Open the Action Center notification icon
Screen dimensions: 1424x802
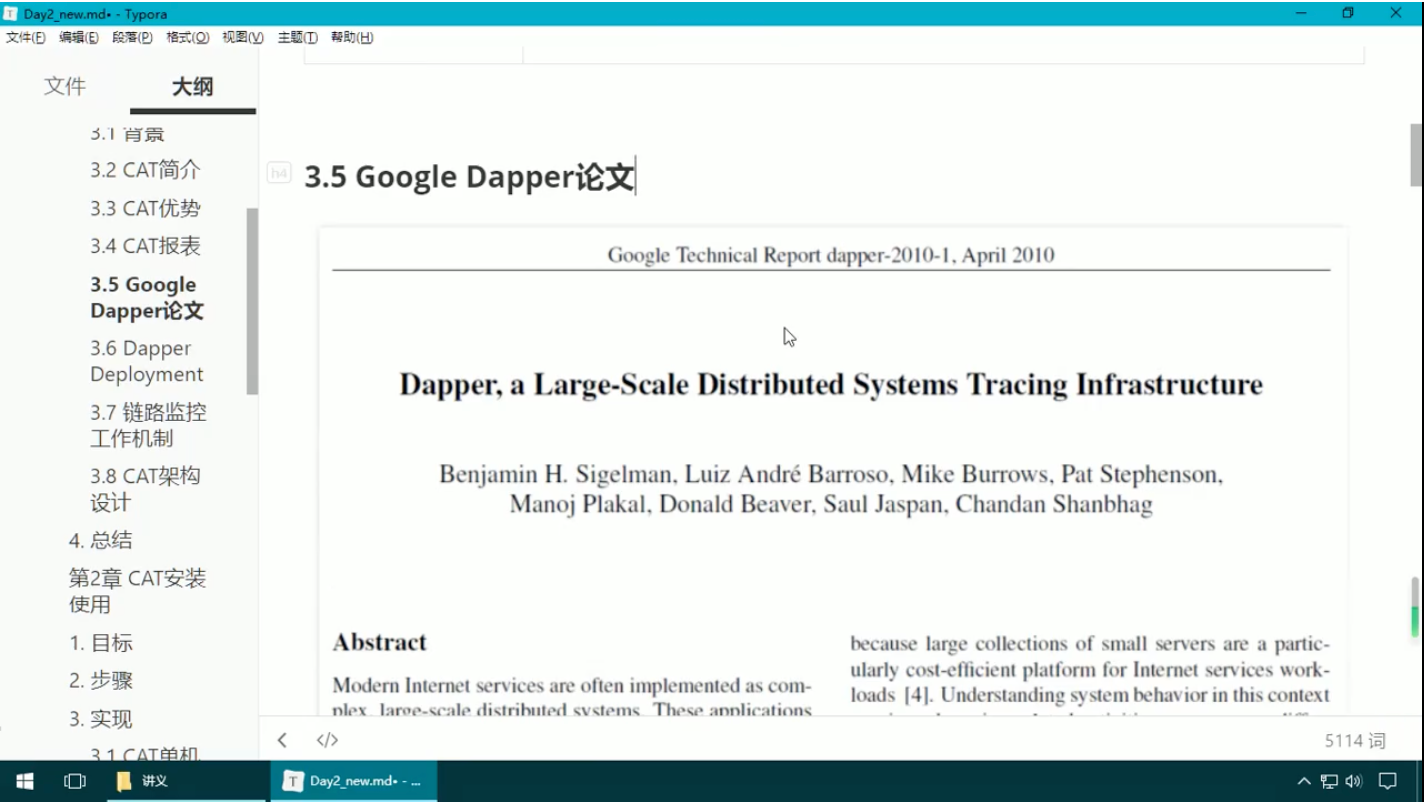pos(1388,781)
